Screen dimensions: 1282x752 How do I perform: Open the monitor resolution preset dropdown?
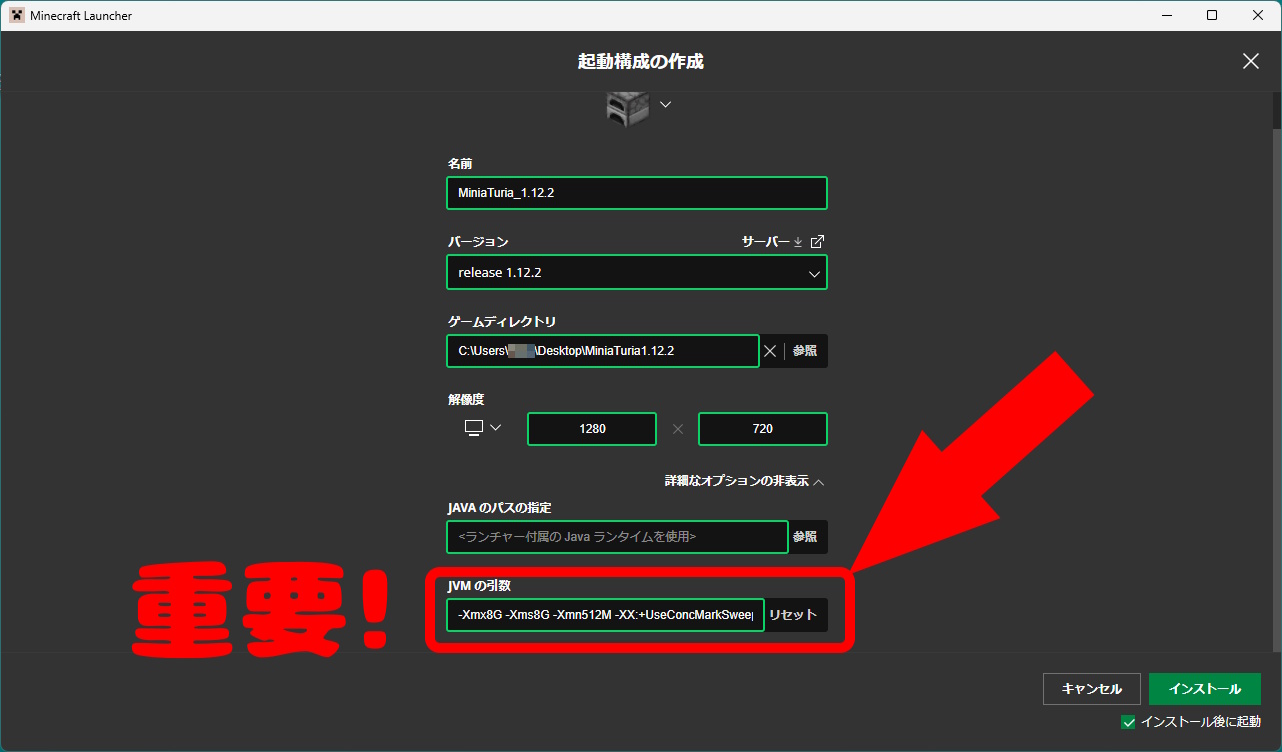(482, 428)
